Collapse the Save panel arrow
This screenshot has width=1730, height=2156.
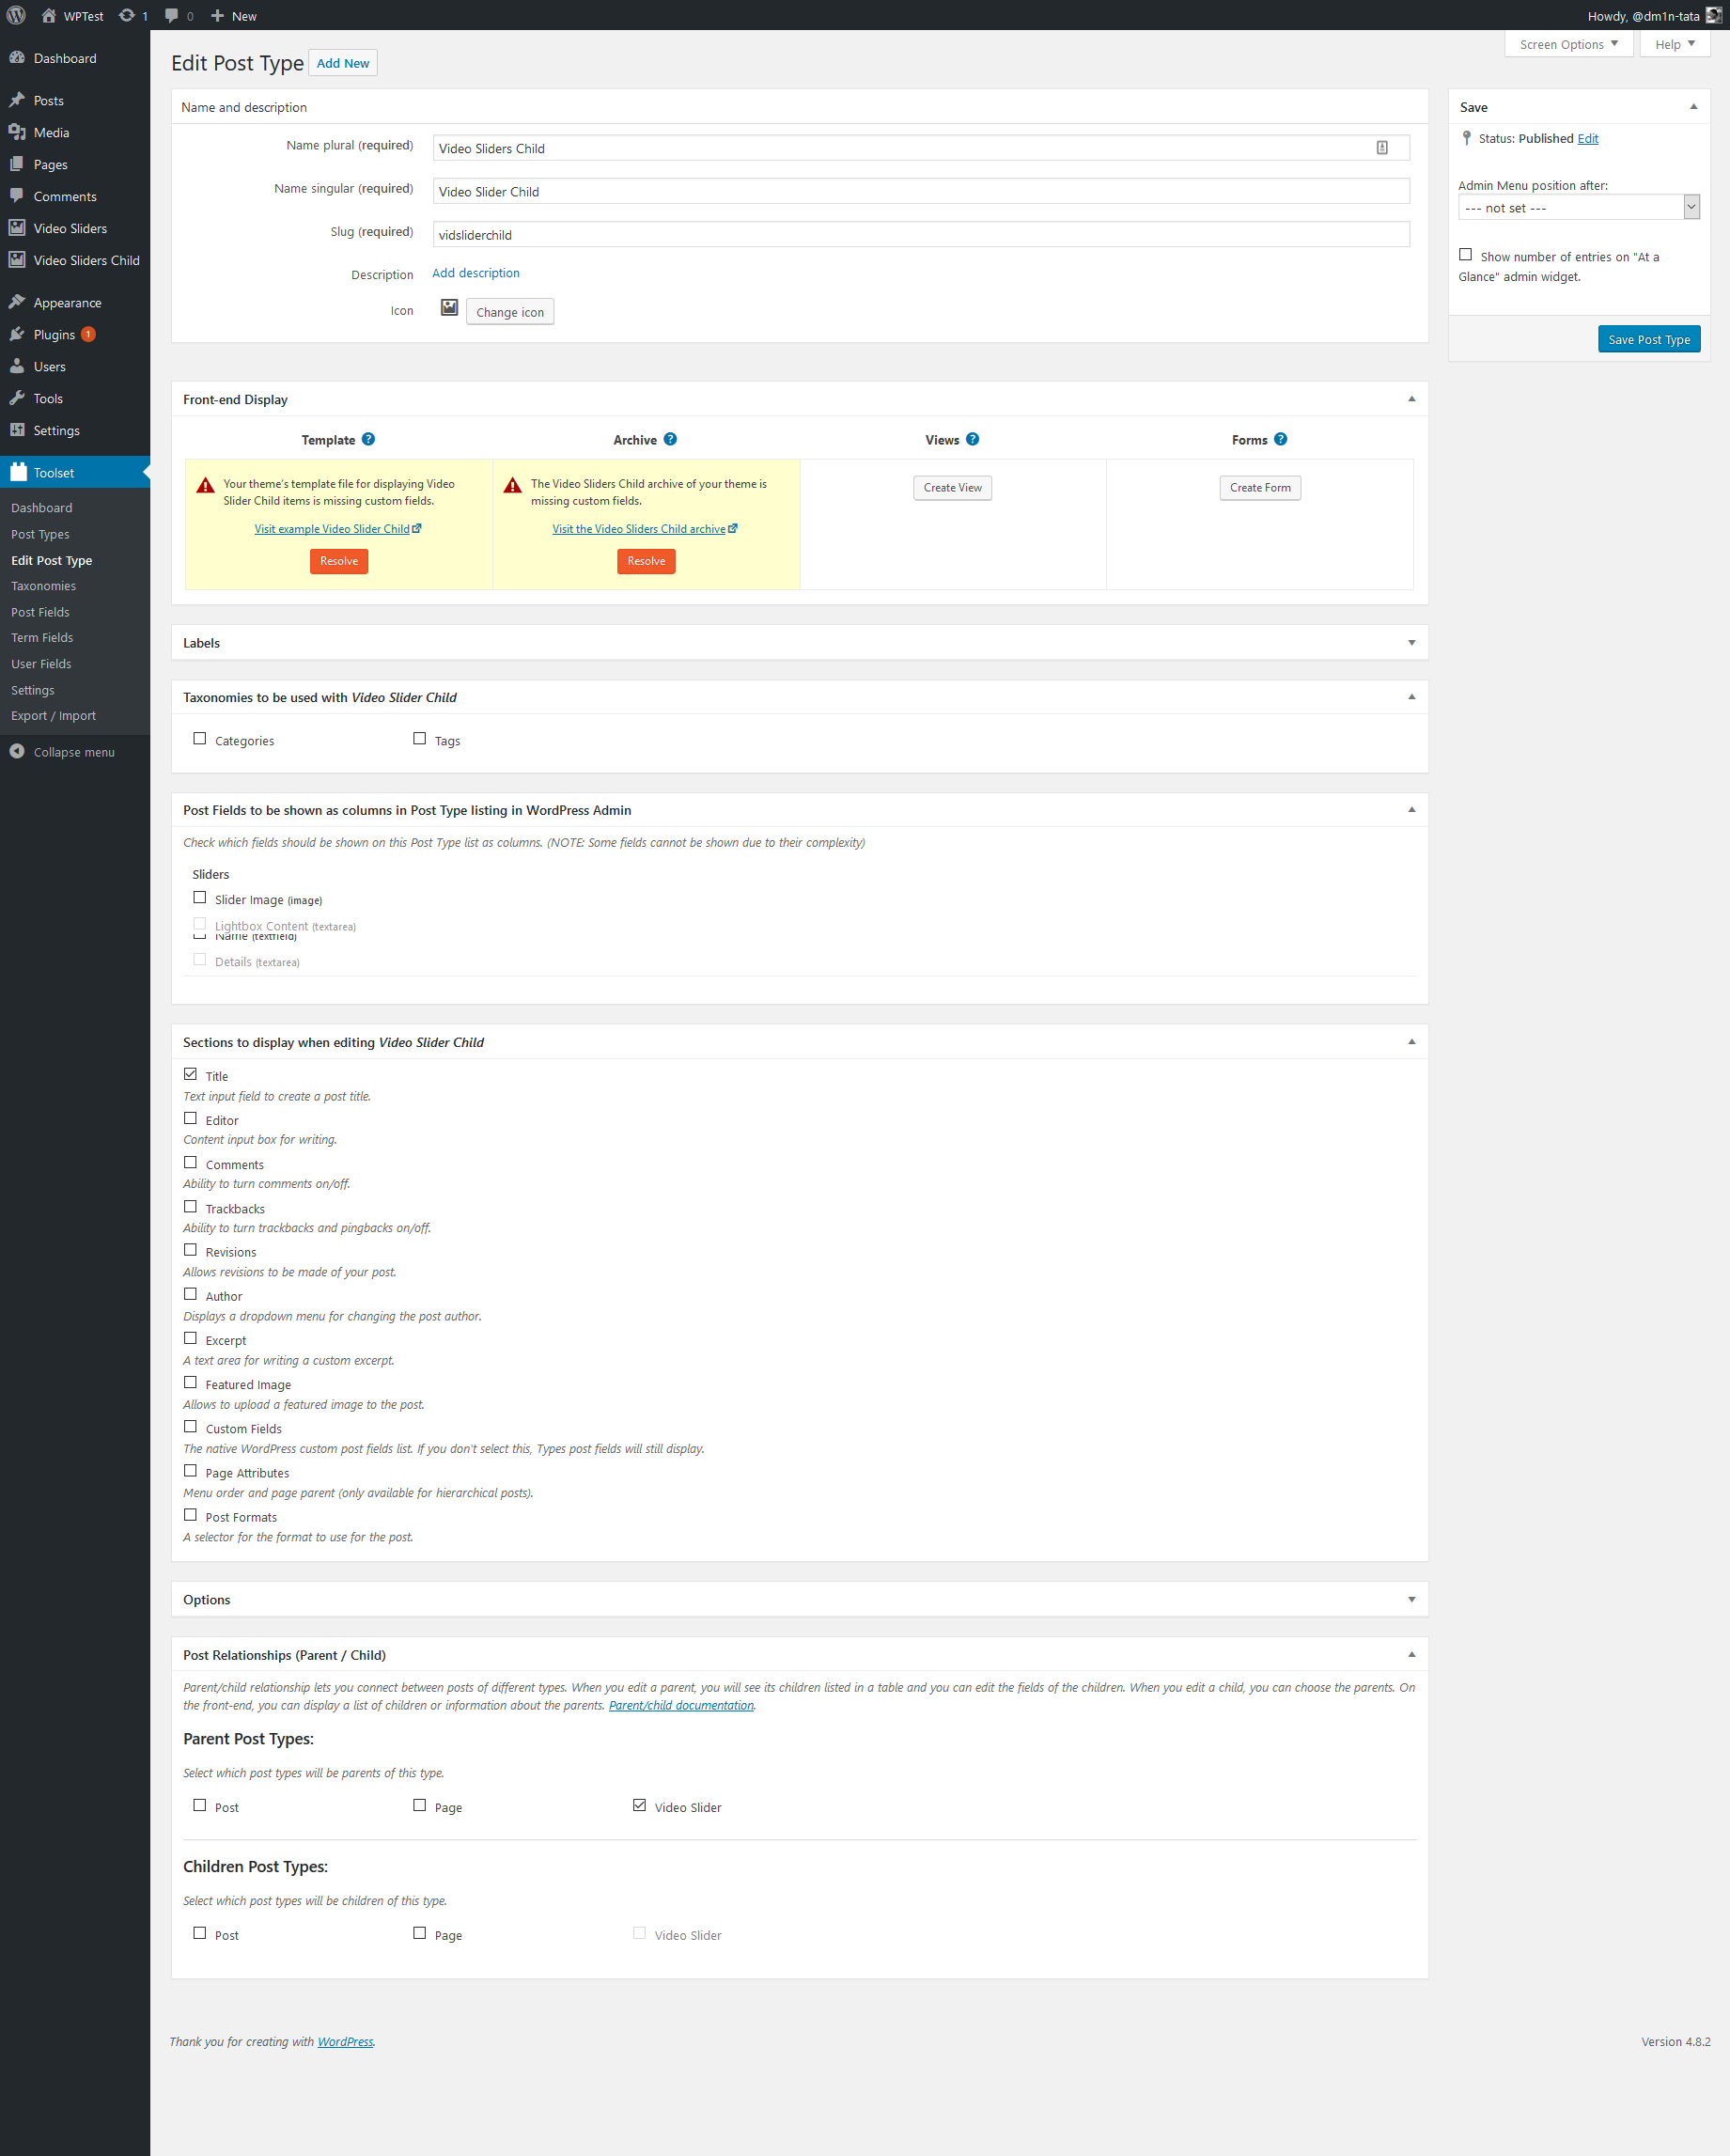pos(1693,107)
